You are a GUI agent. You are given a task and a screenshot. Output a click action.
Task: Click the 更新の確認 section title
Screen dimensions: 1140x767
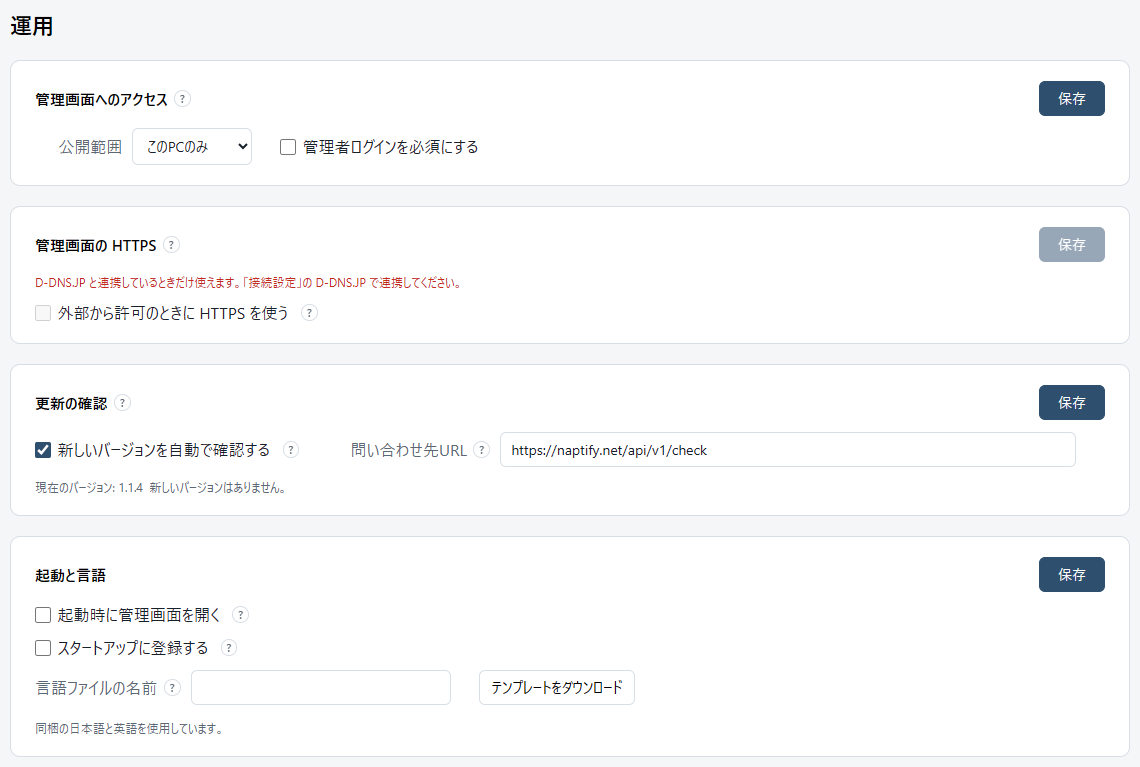pyautogui.click(x=71, y=403)
